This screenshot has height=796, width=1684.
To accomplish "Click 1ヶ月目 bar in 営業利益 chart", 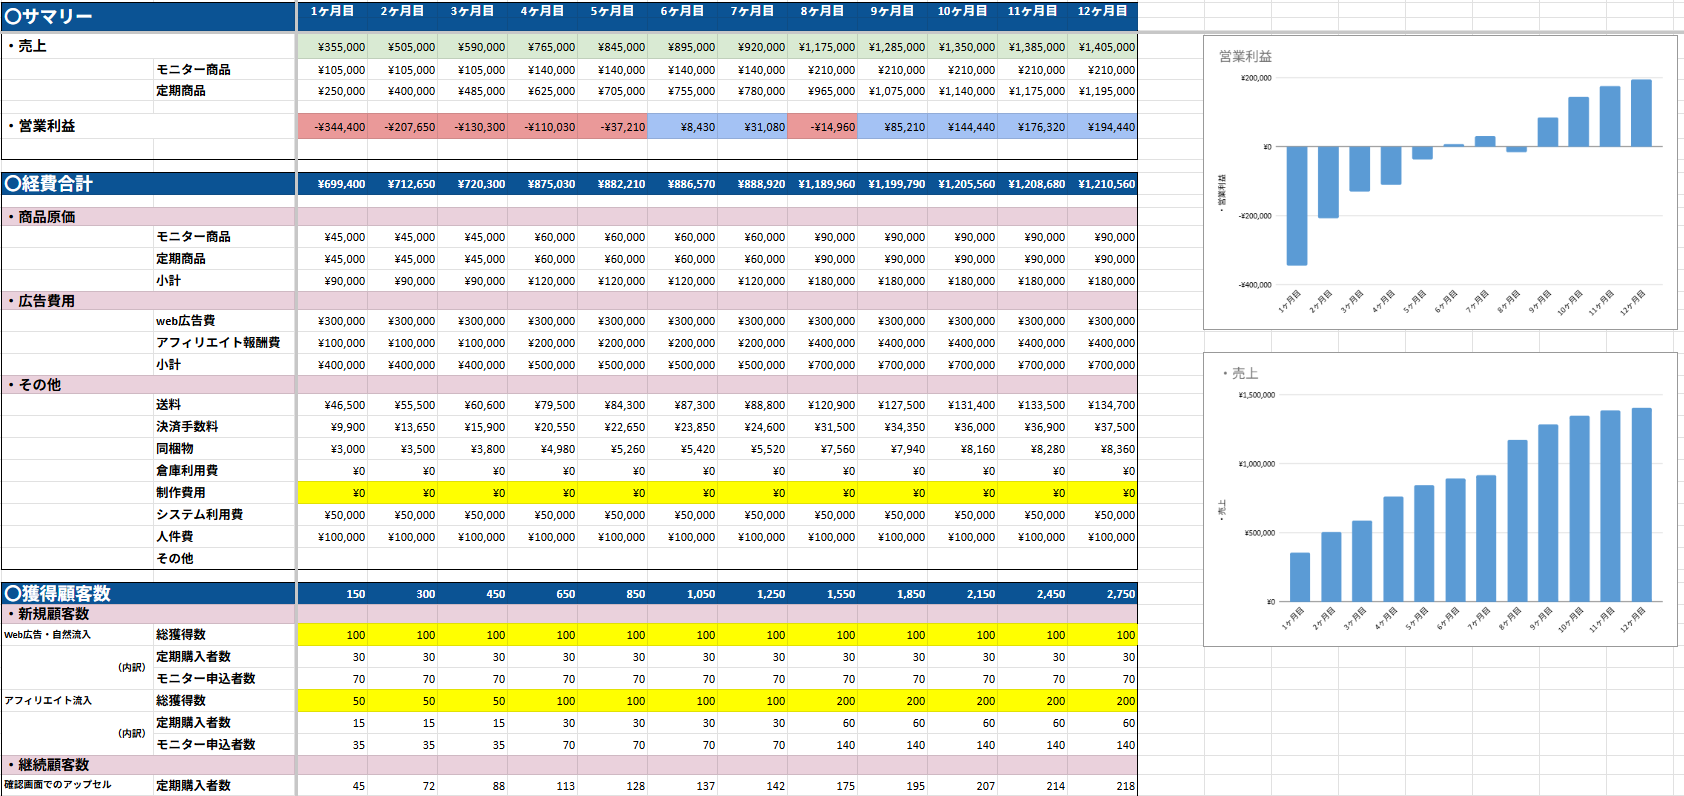I will [x=1297, y=206].
